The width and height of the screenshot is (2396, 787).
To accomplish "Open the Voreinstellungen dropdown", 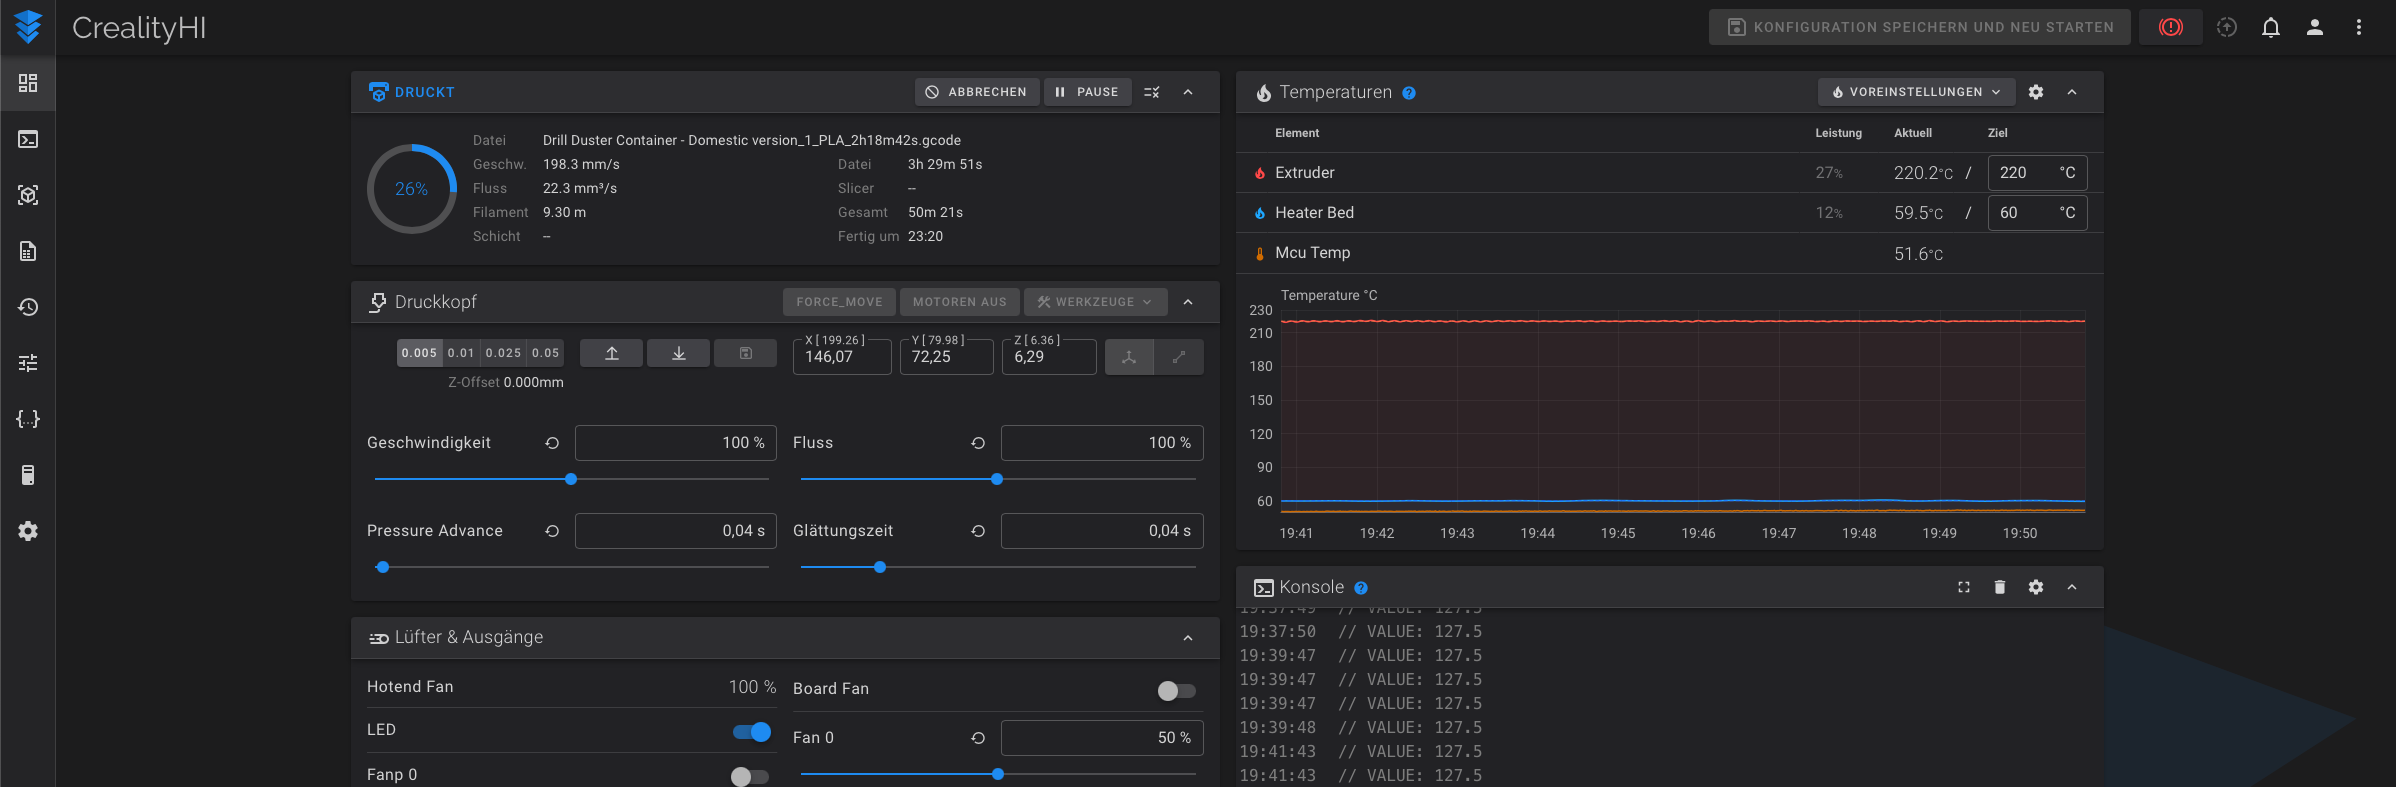I will tap(1916, 92).
